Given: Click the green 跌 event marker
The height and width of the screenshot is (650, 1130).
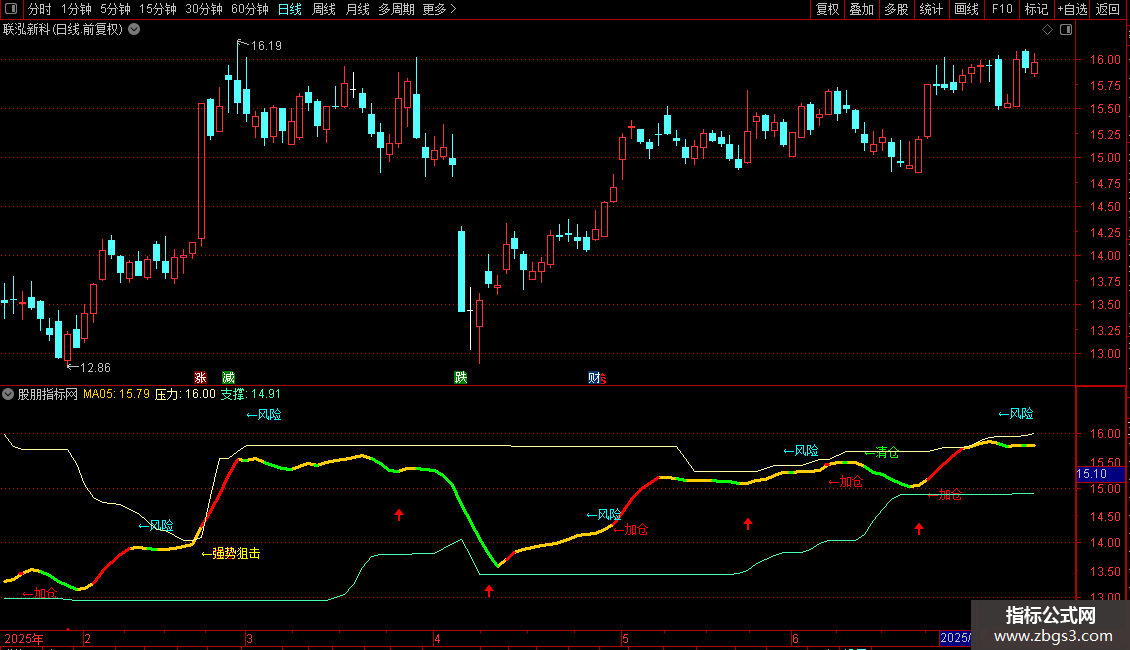Looking at the screenshot, I should coord(461,378).
